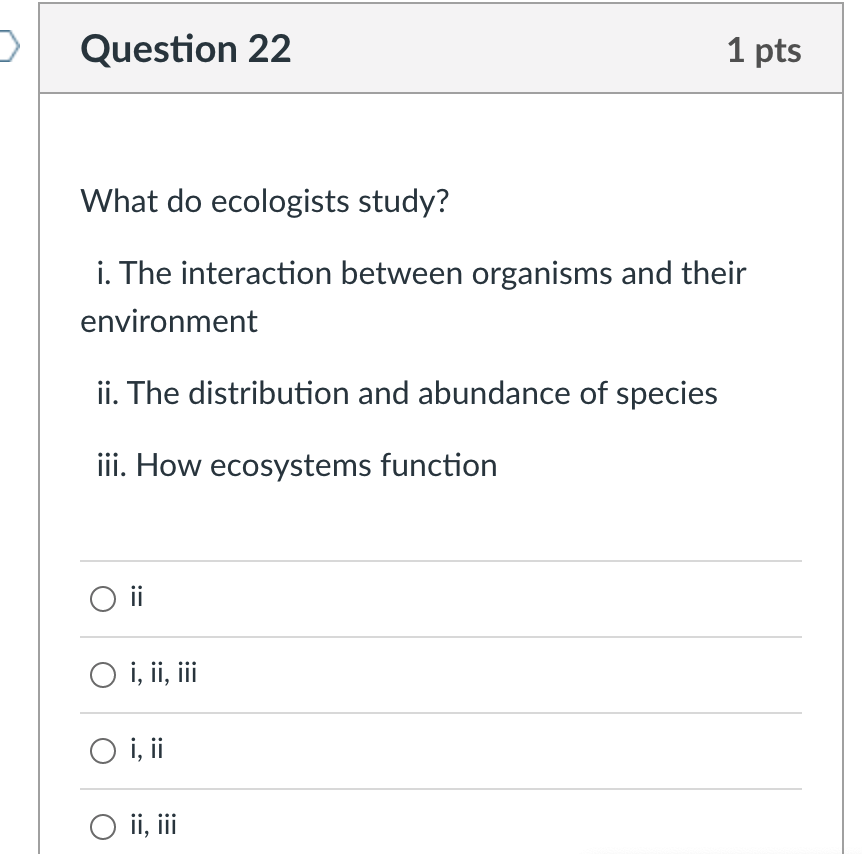The image size is (862, 854).
Task: Click inside the question header bar
Action: [440, 49]
